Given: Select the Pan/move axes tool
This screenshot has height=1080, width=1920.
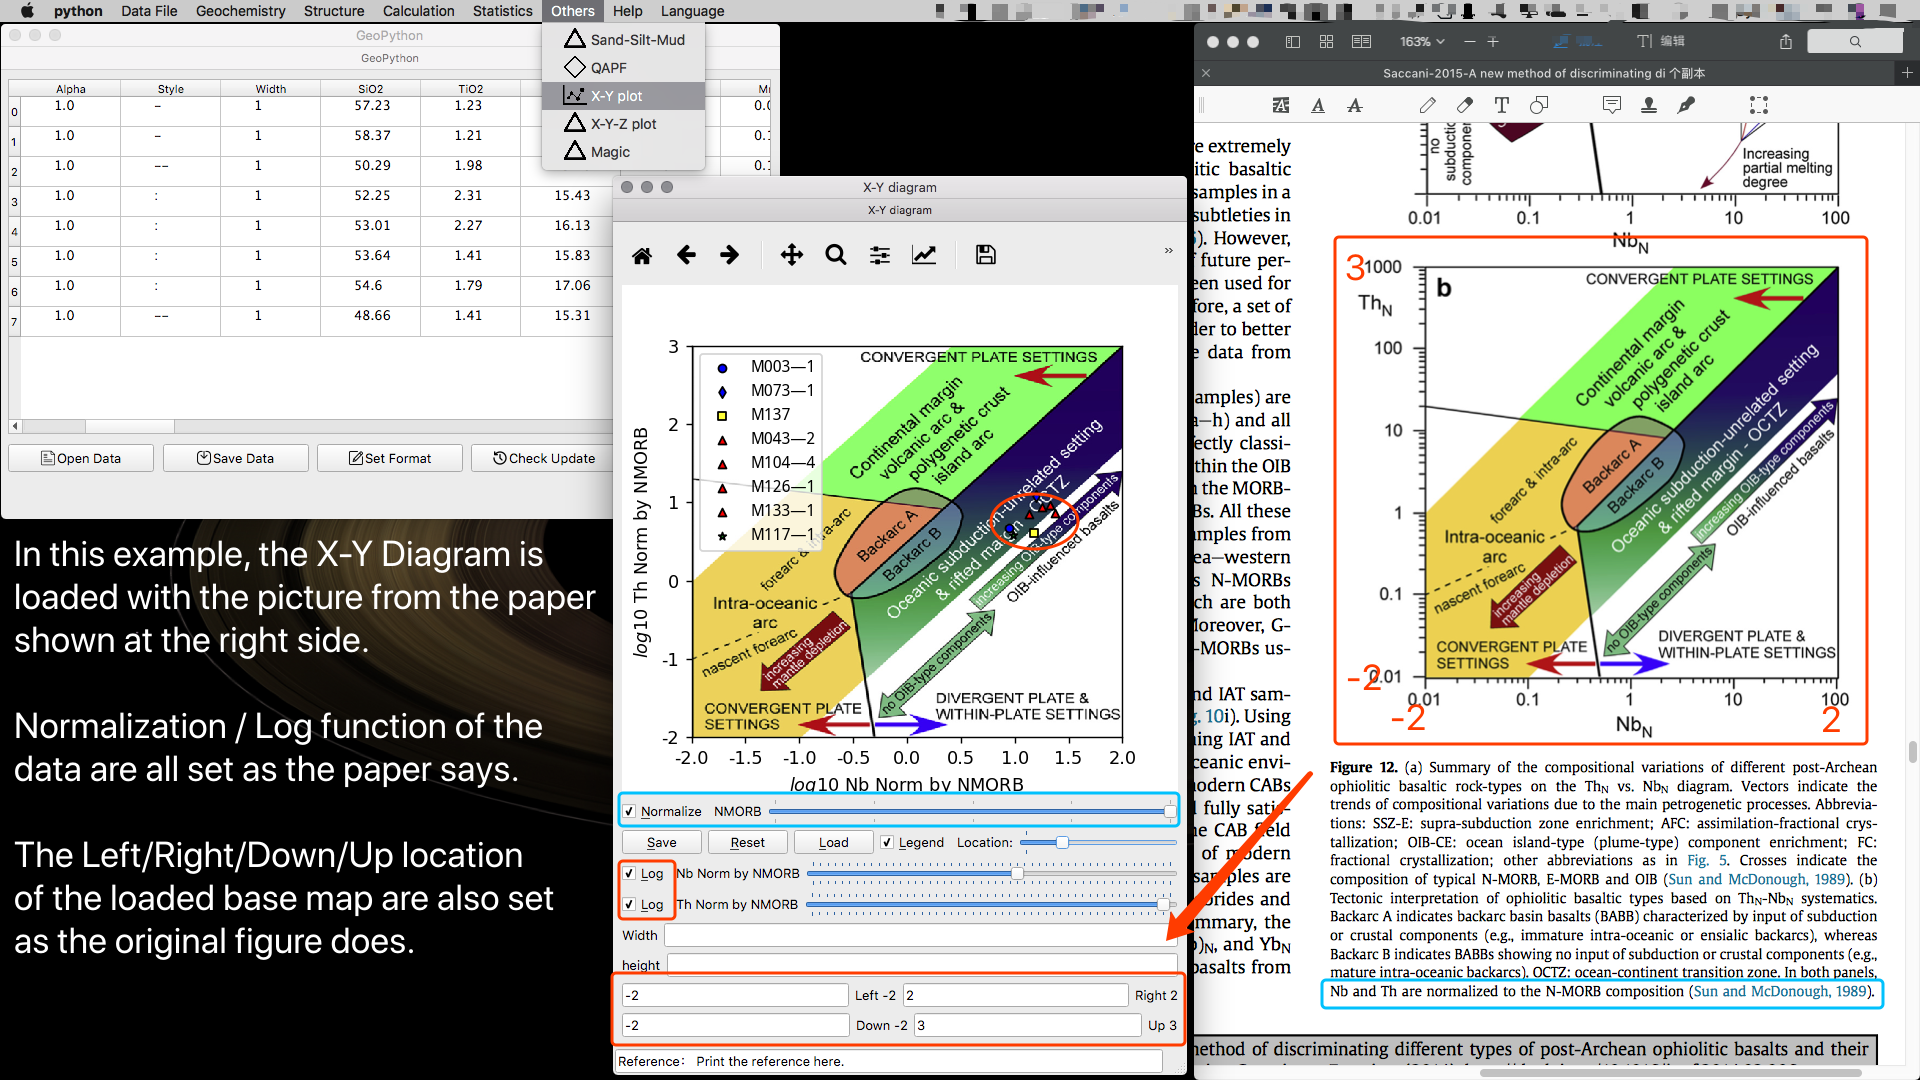Looking at the screenshot, I should 791,255.
